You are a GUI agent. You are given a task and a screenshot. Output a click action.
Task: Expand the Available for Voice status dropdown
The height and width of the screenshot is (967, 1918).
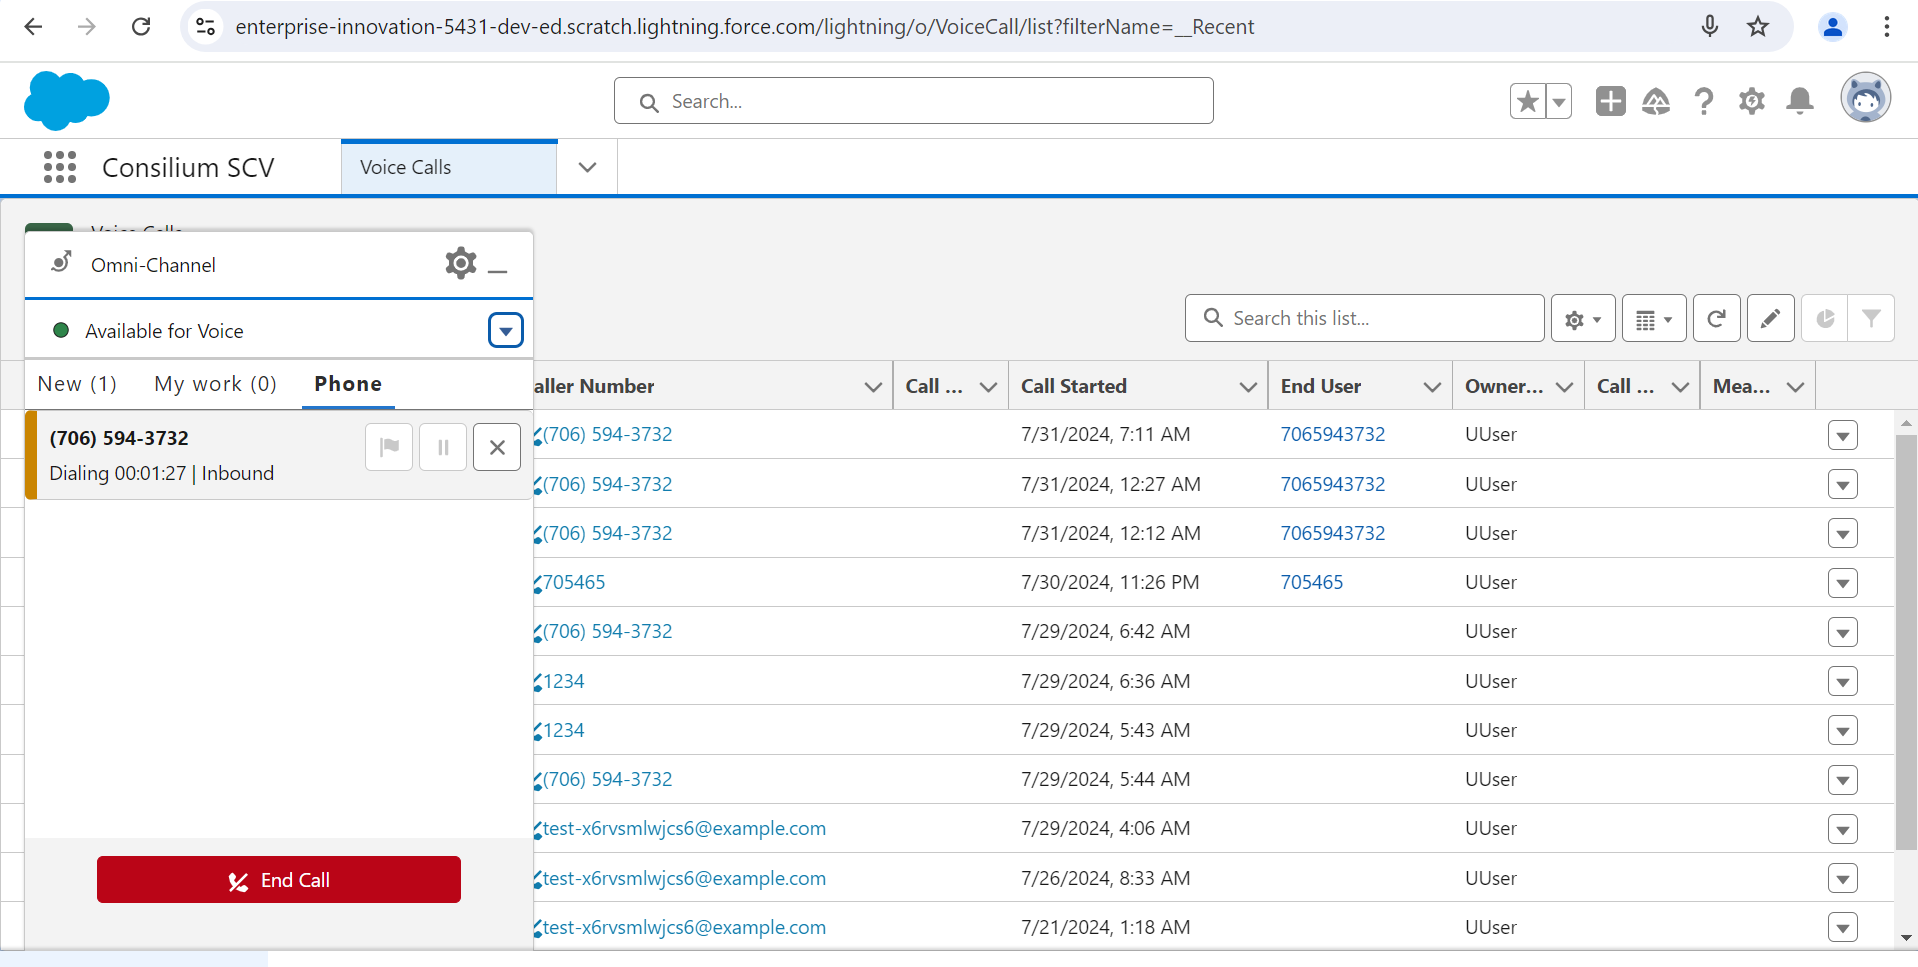(x=505, y=331)
